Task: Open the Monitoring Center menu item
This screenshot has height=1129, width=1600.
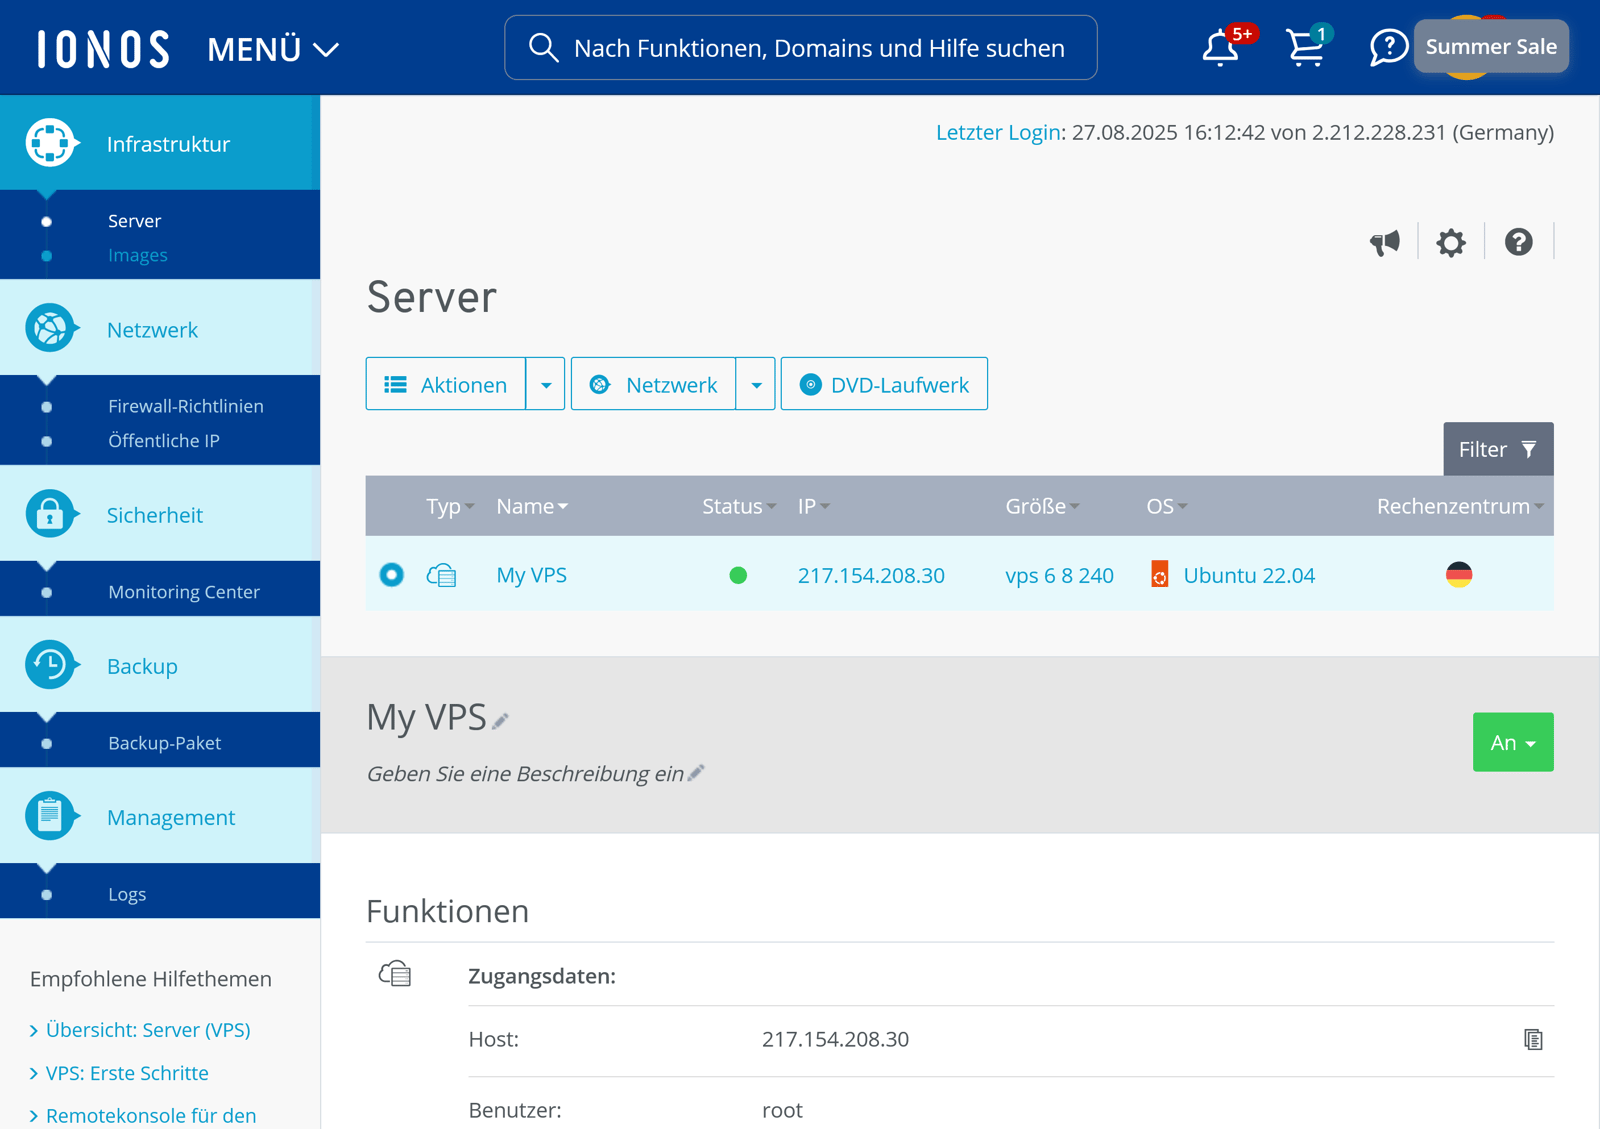Action: pos(184,591)
